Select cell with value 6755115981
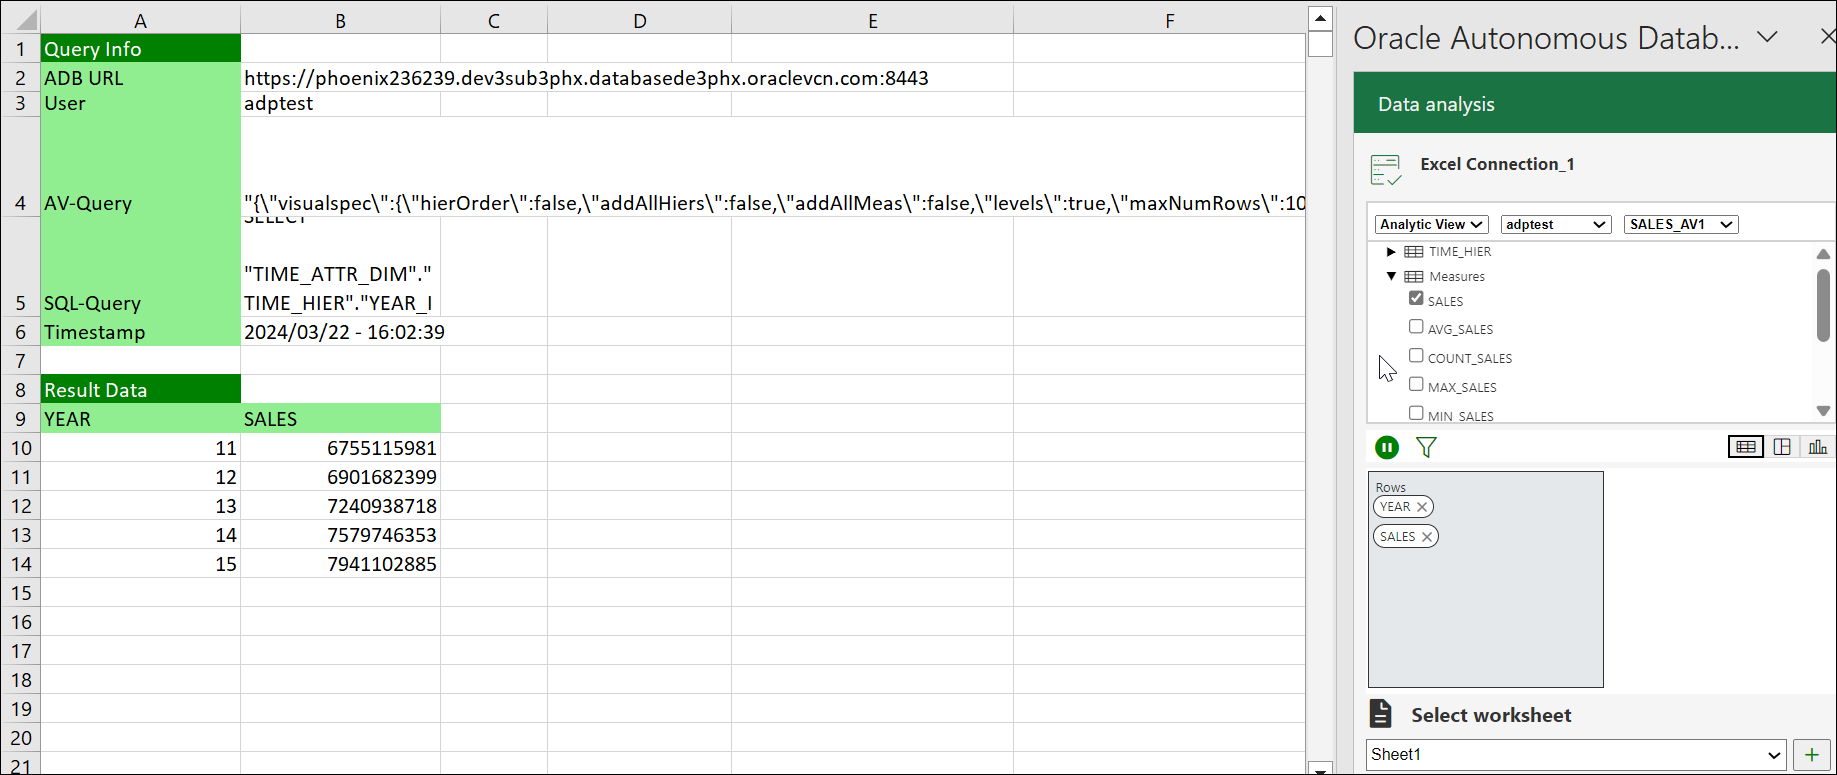Screen dimensions: 1837x775 pos(340,448)
